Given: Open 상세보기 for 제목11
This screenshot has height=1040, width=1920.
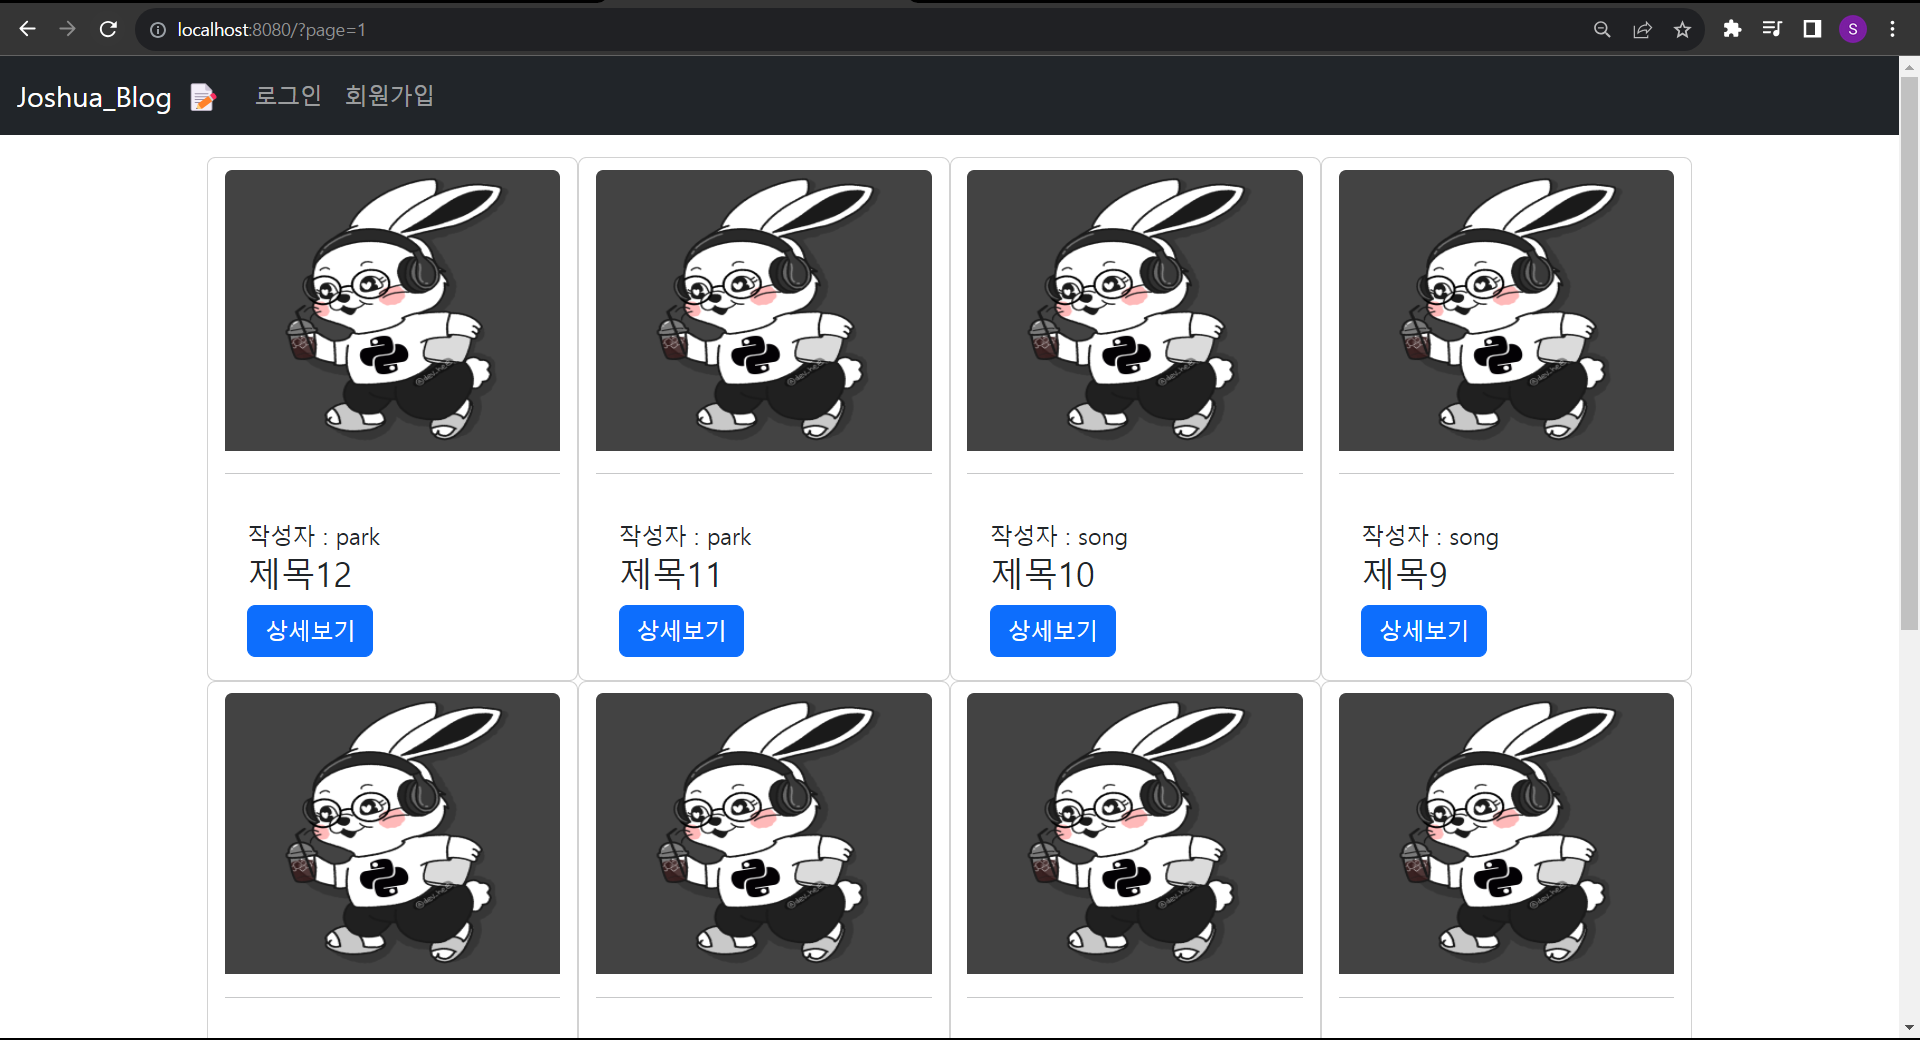Looking at the screenshot, I should click(681, 631).
